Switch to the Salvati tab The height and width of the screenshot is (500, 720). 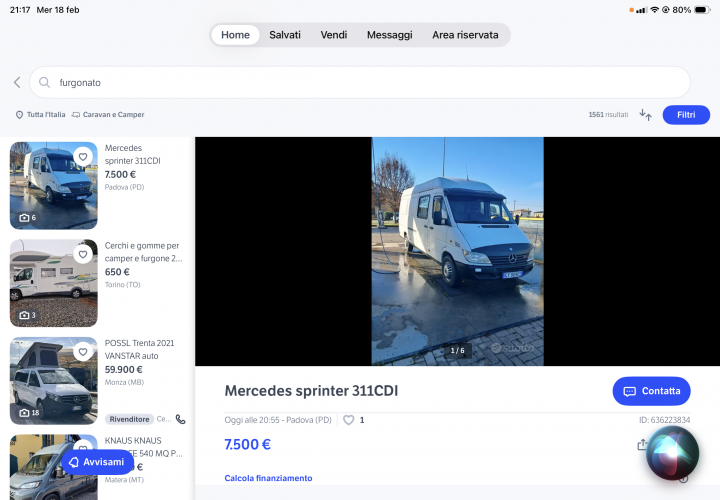pos(285,35)
